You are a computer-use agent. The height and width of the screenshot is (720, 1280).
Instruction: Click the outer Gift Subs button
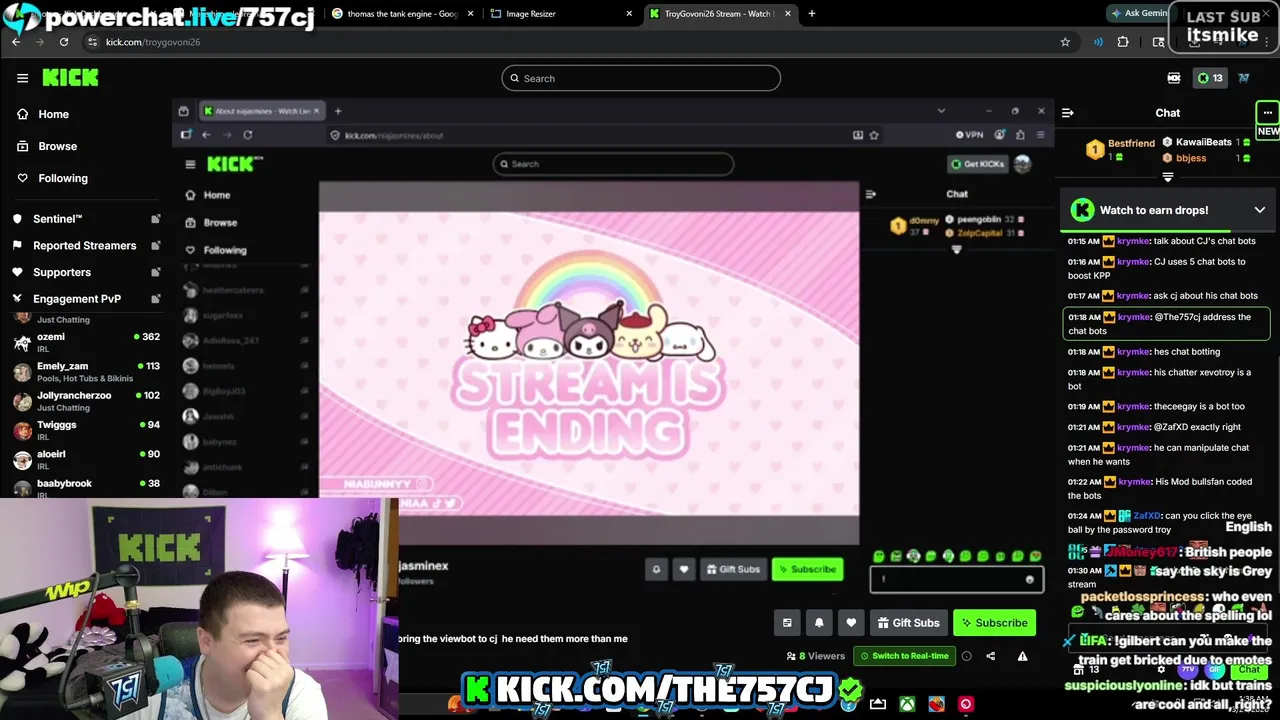[907, 623]
